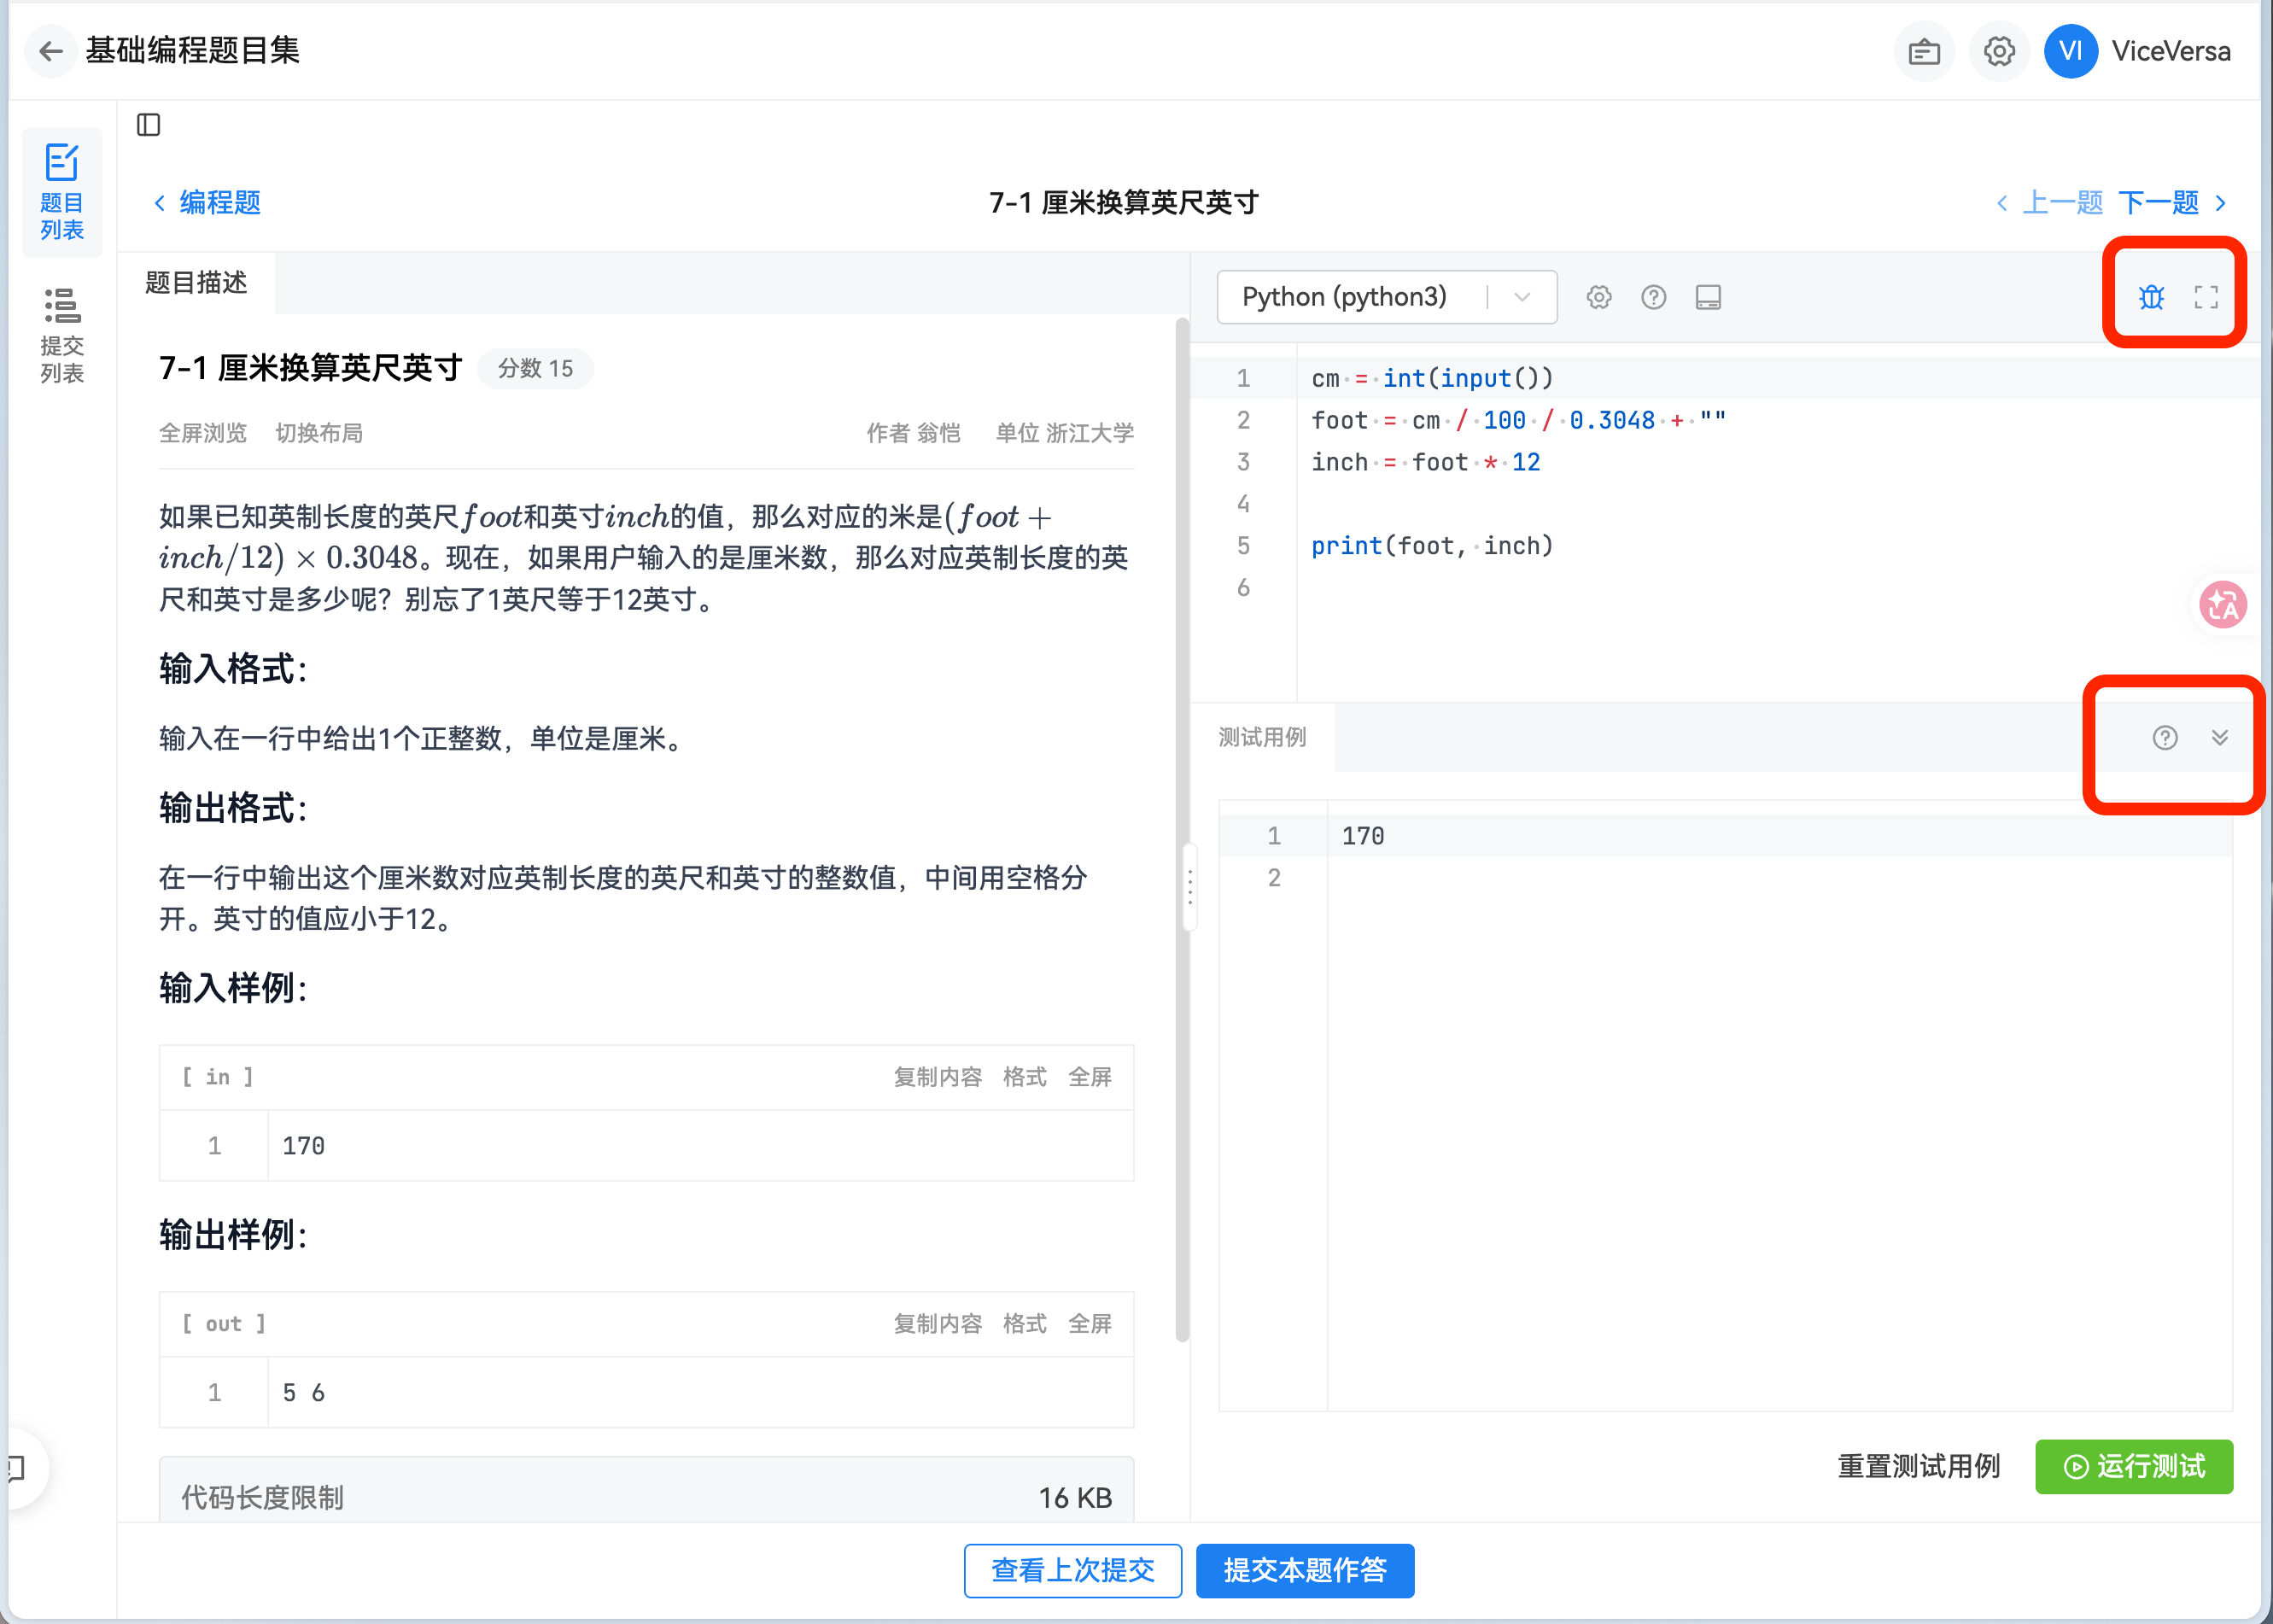Viewport: 2273px width, 1624px height.
Task: Enter fullscreen editor mode icon
Action: tap(2205, 297)
